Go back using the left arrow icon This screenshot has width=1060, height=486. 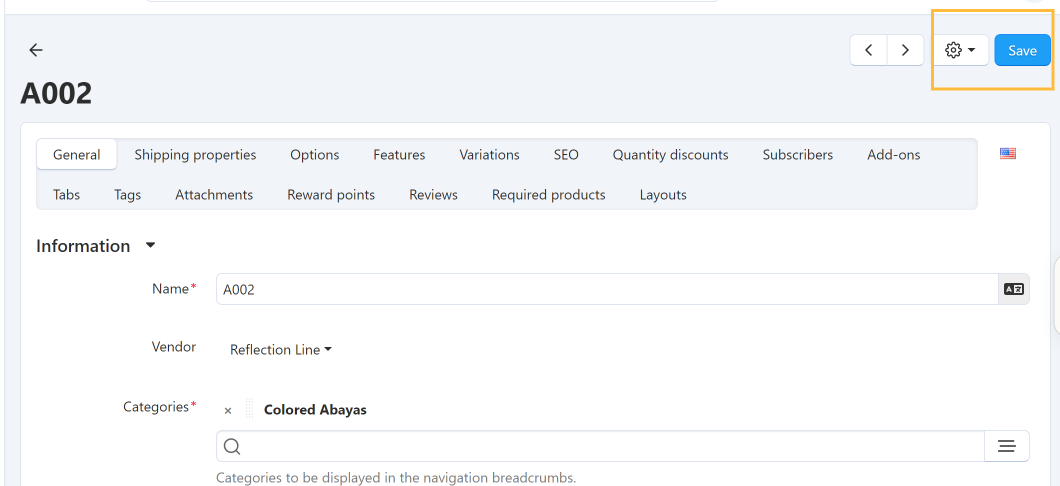pyautogui.click(x=36, y=49)
